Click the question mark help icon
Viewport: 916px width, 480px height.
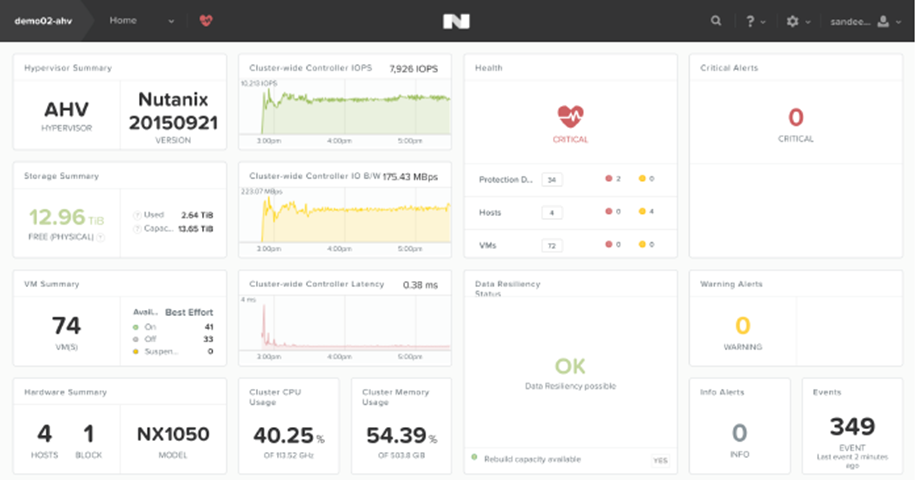click(750, 20)
